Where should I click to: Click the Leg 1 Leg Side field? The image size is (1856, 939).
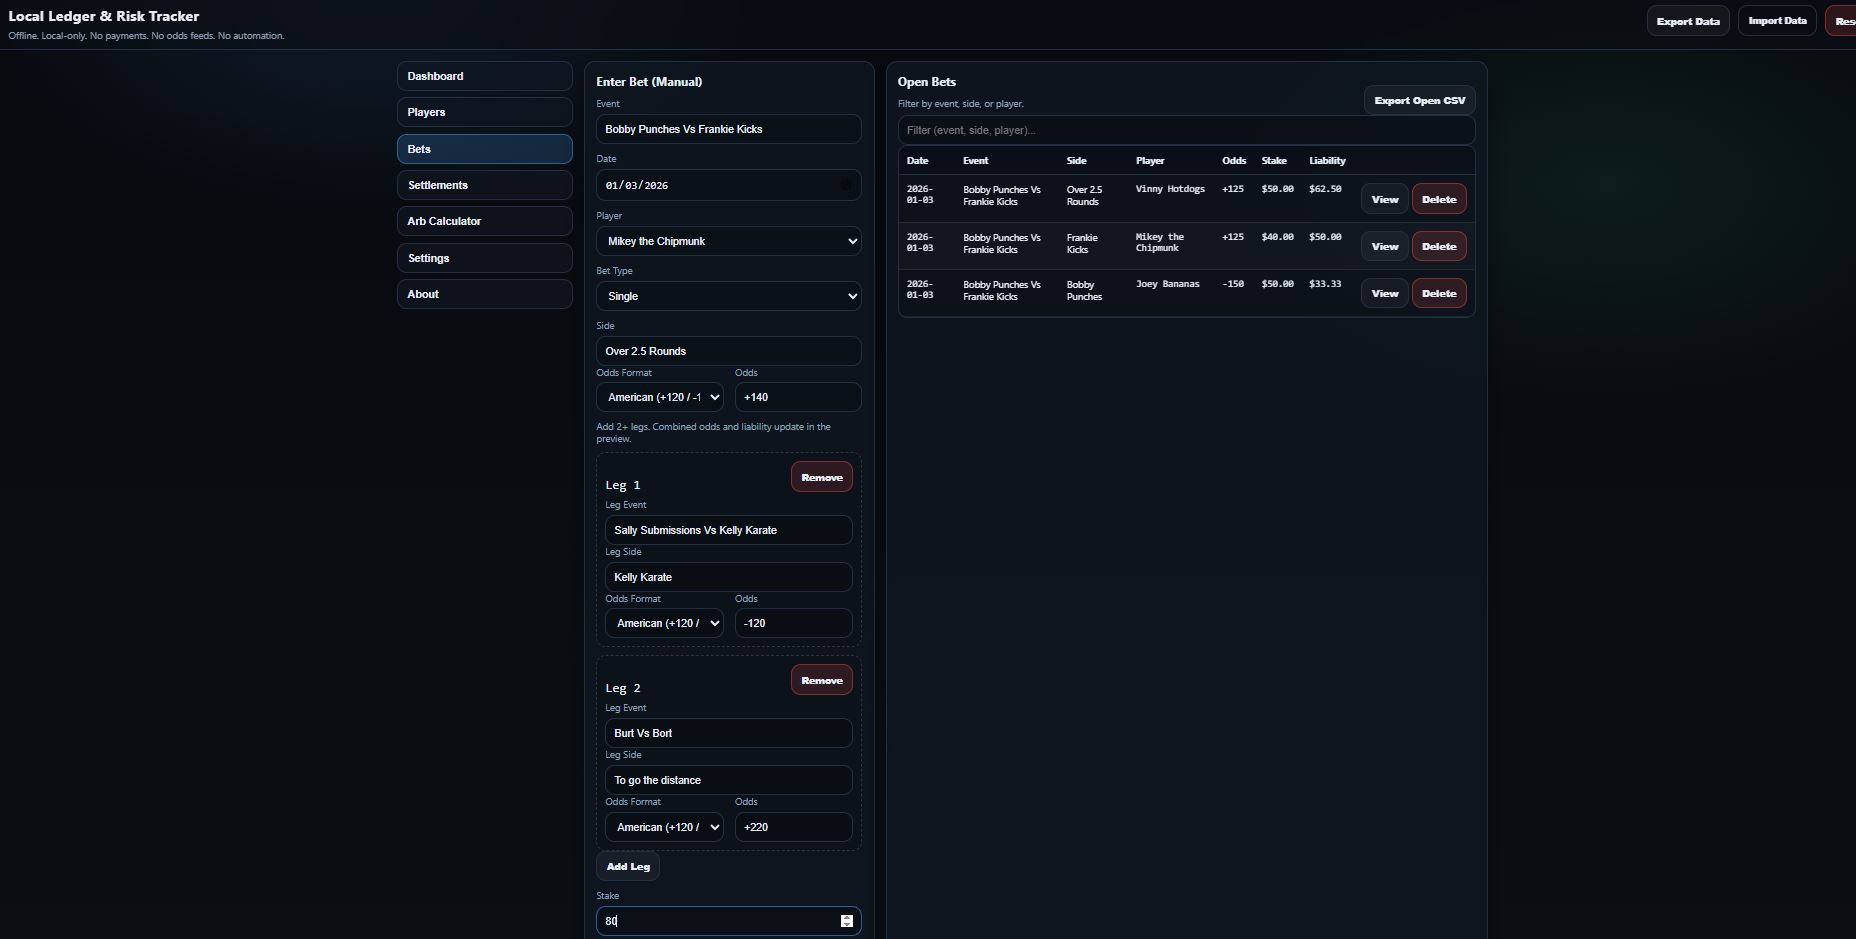728,577
